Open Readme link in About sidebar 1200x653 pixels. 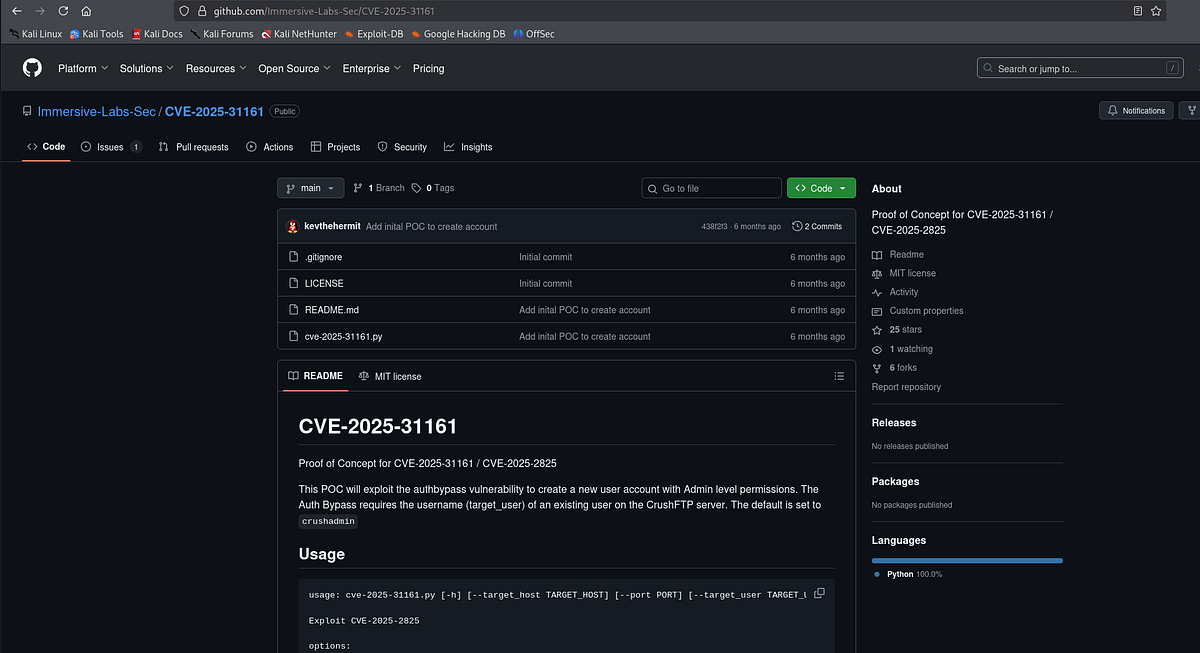(898, 254)
